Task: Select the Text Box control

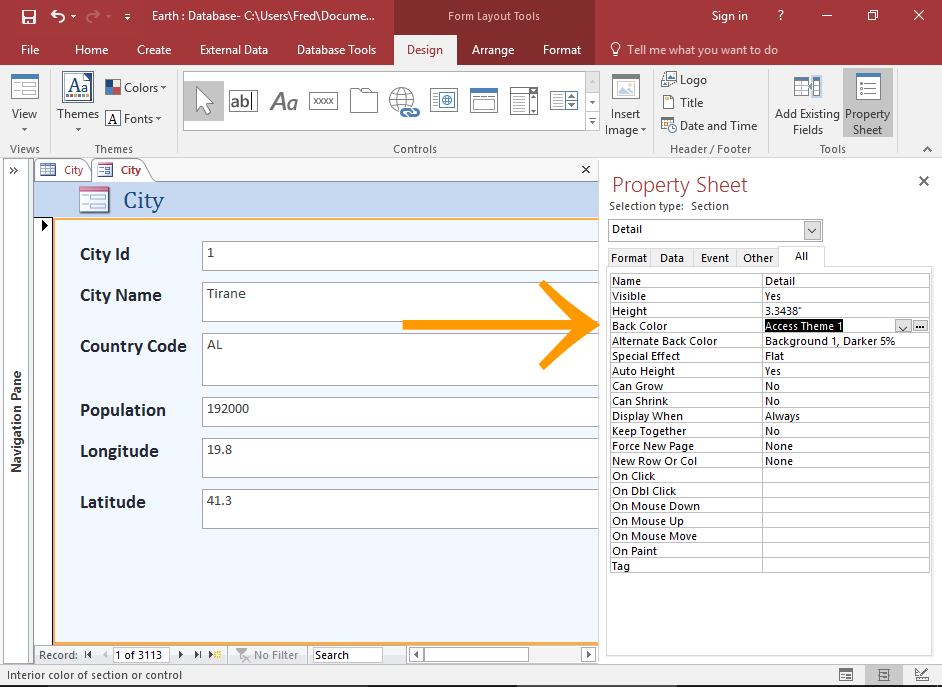Action: (x=243, y=100)
